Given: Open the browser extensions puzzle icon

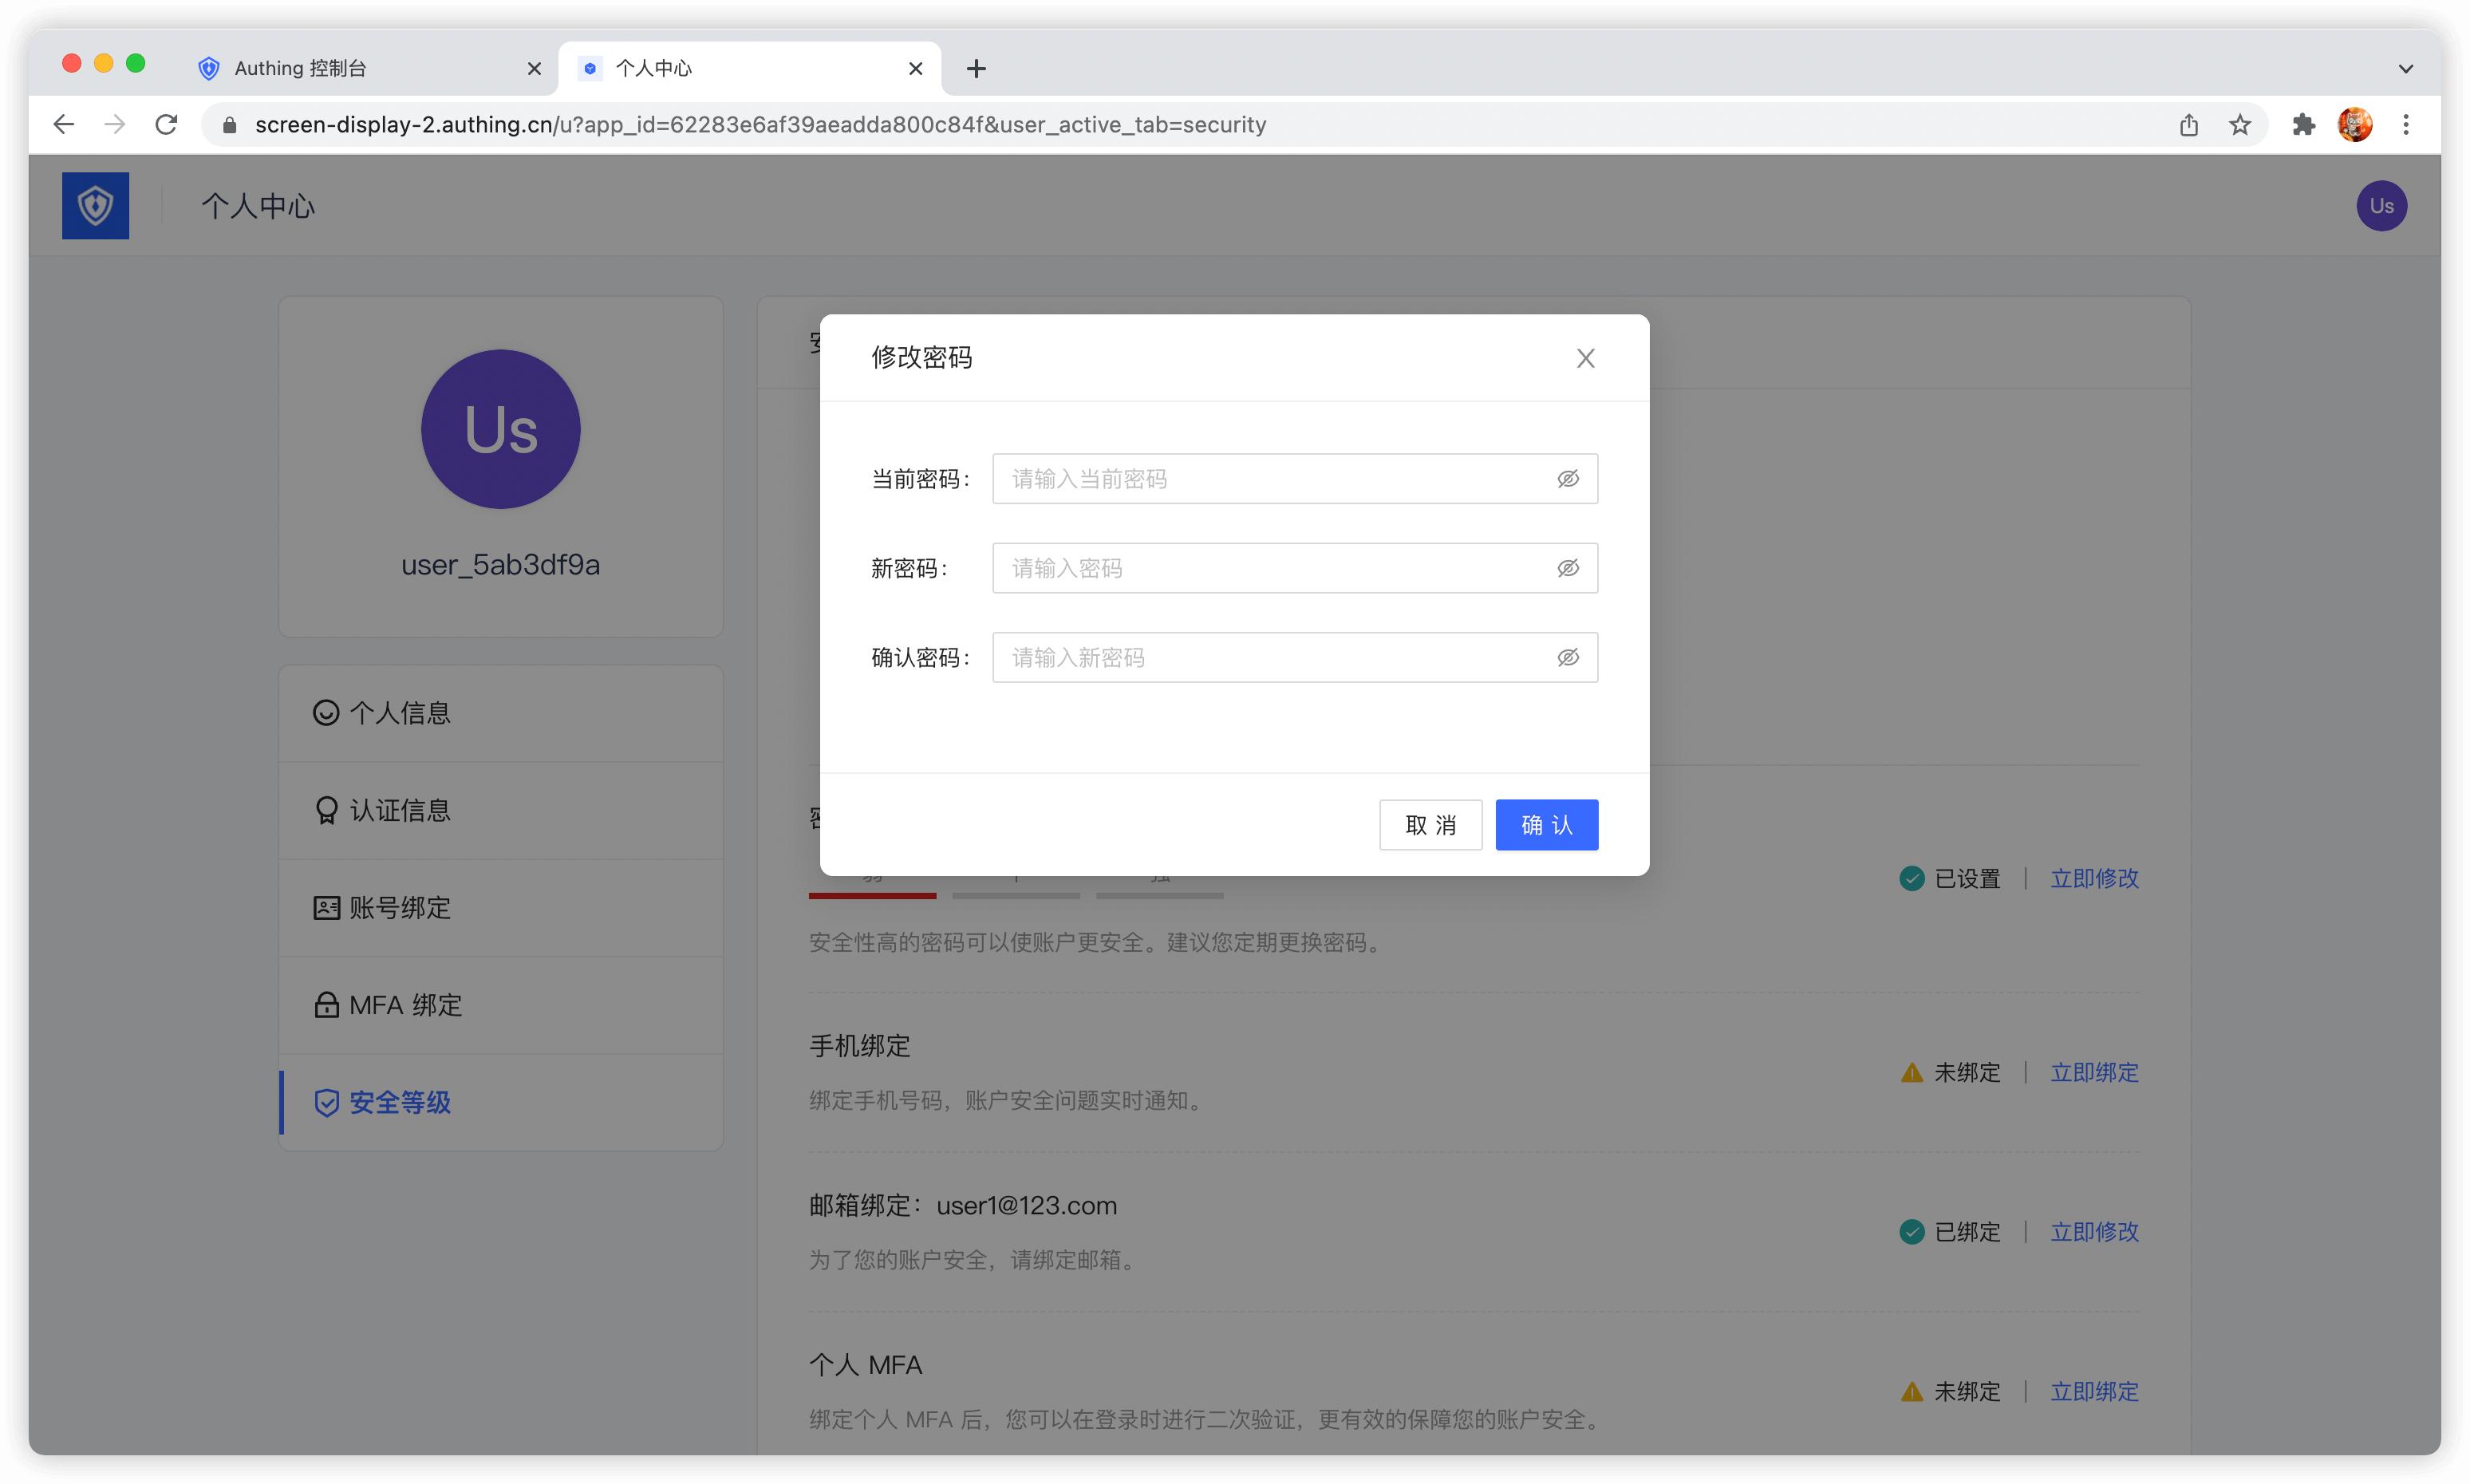Looking at the screenshot, I should pos(2303,124).
